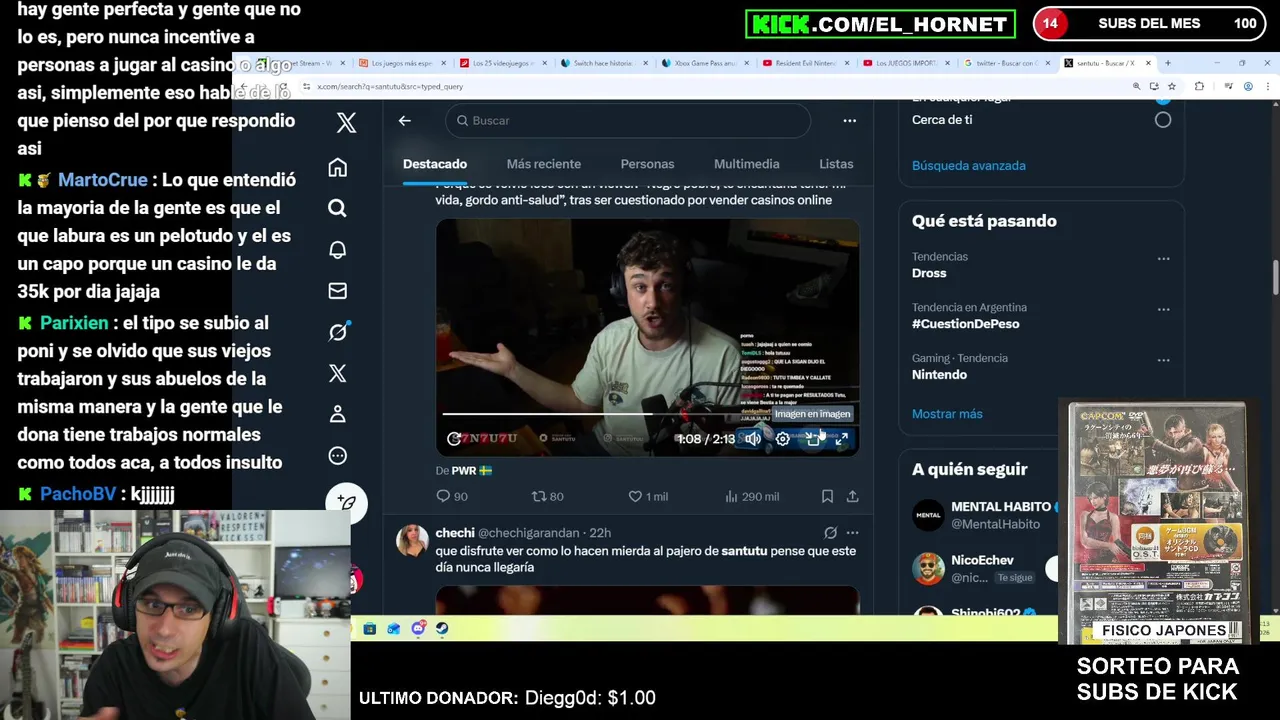
Task: Open the 'Xbox Game Pass' browser tab
Action: pyautogui.click(x=705, y=63)
